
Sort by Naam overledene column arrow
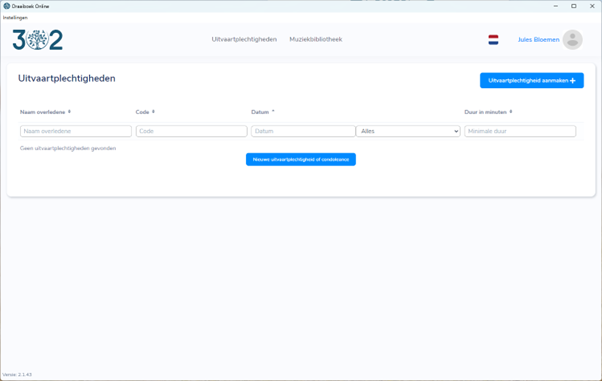click(69, 112)
